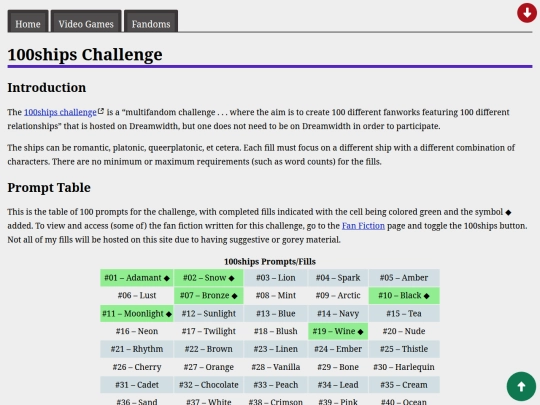Select the '#35 – Cream' cell
This screenshot has width=540, height=405.
[404, 385]
